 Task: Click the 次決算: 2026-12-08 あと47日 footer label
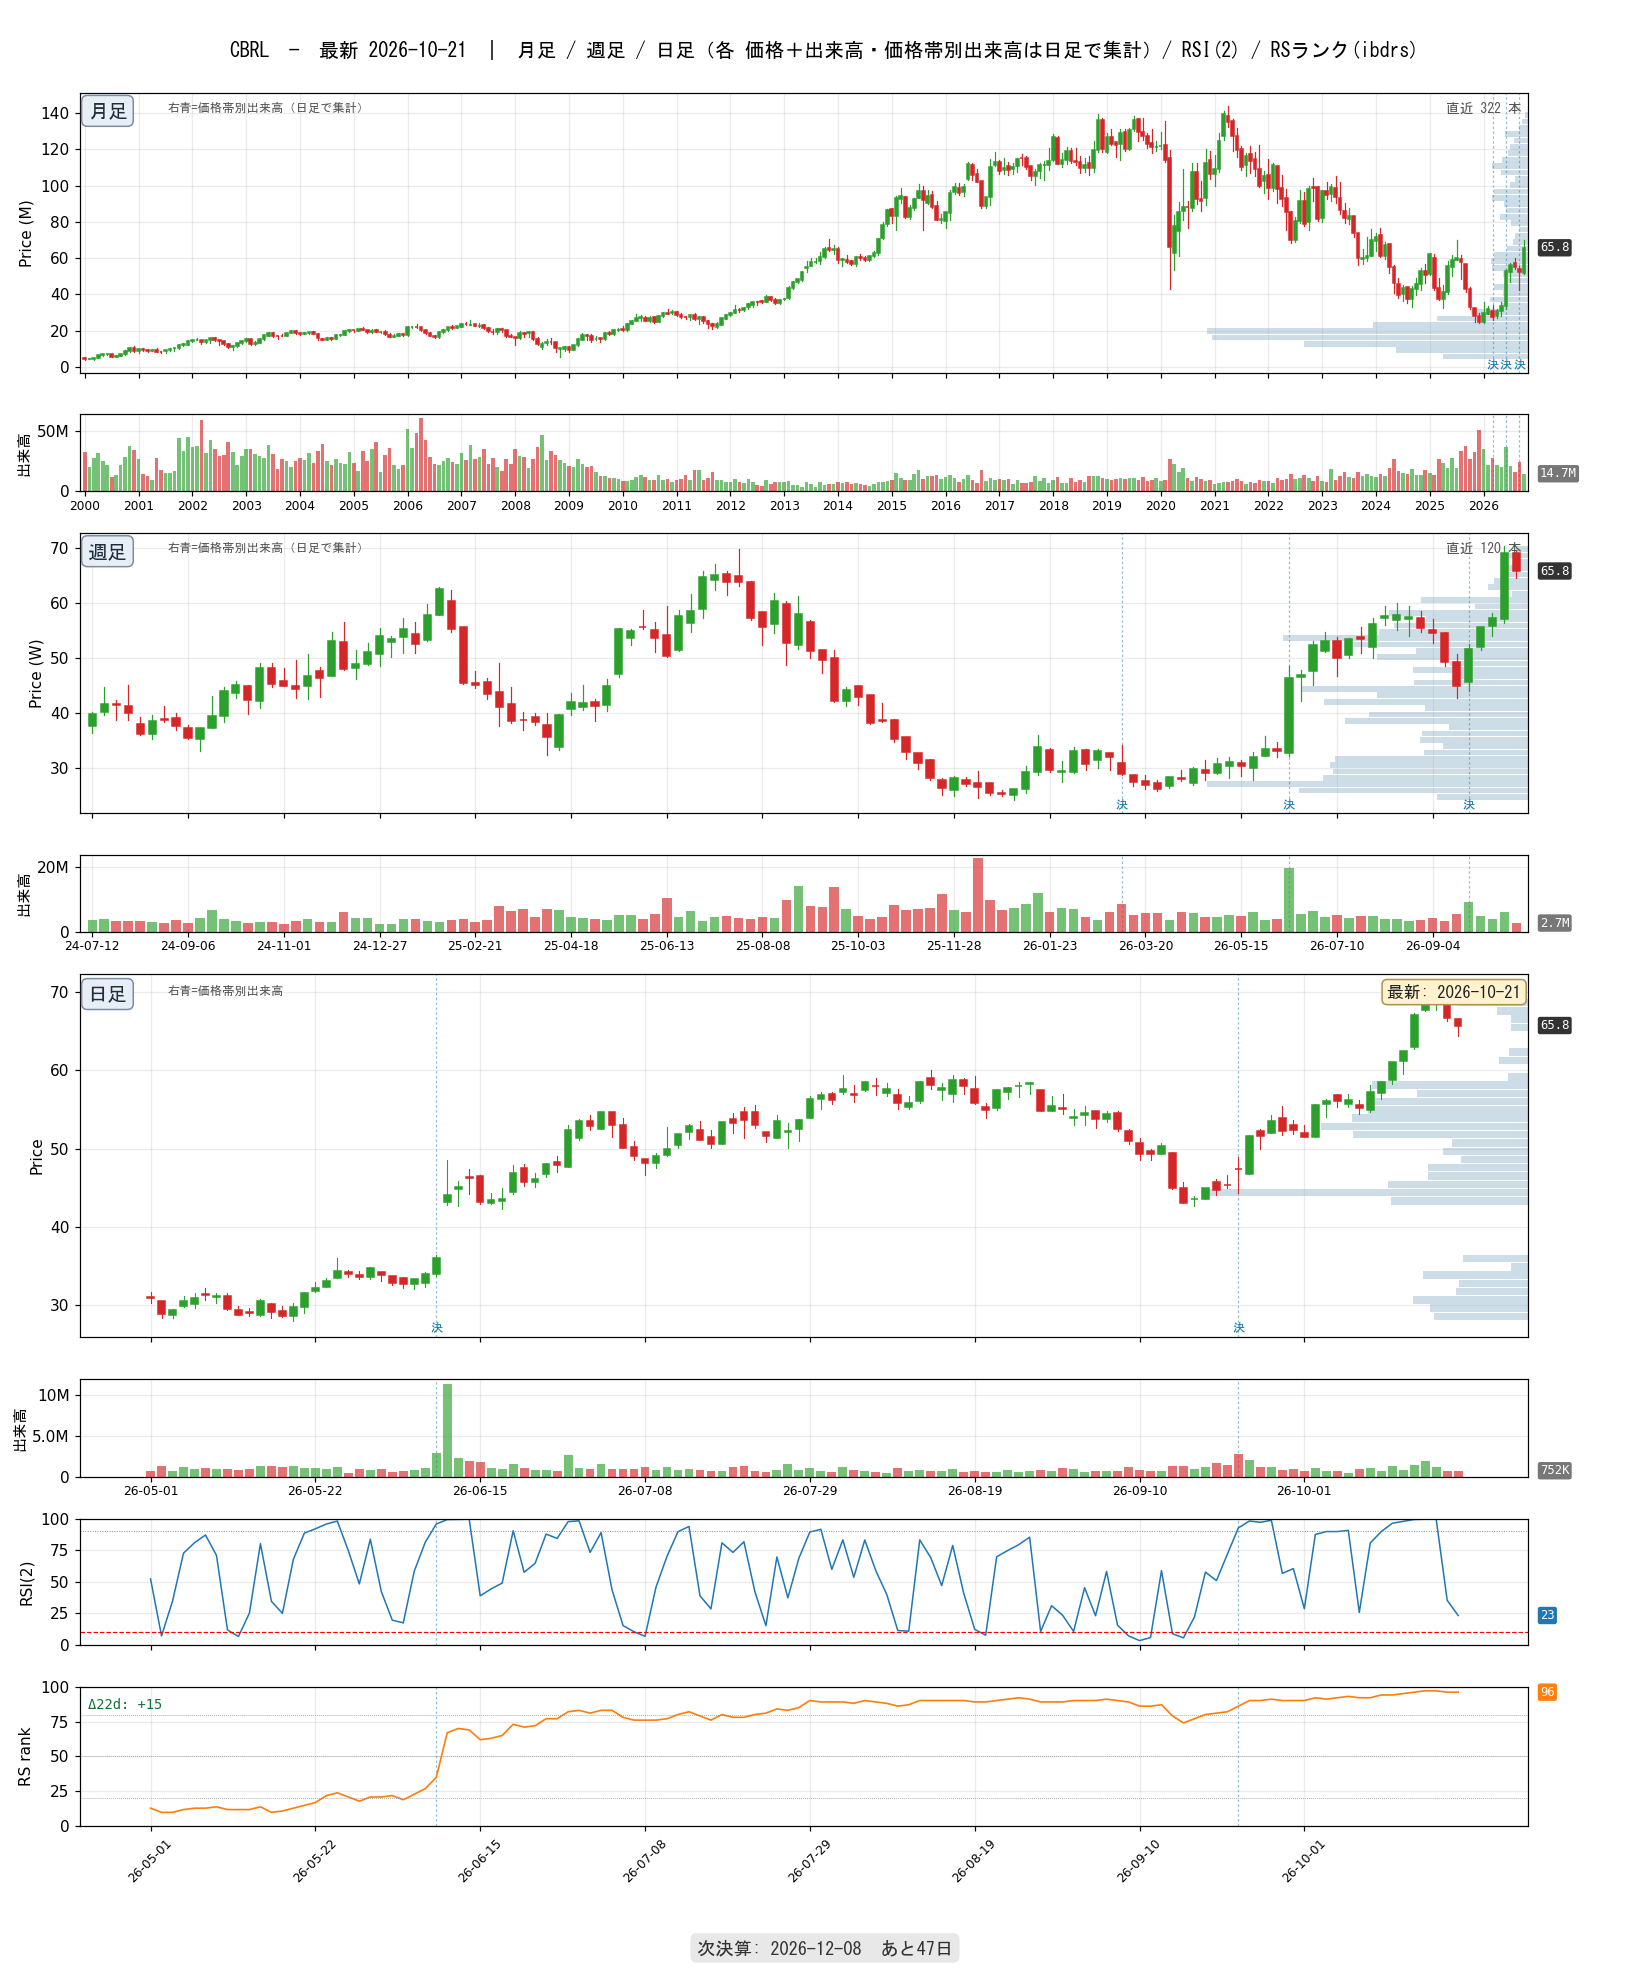825,1948
